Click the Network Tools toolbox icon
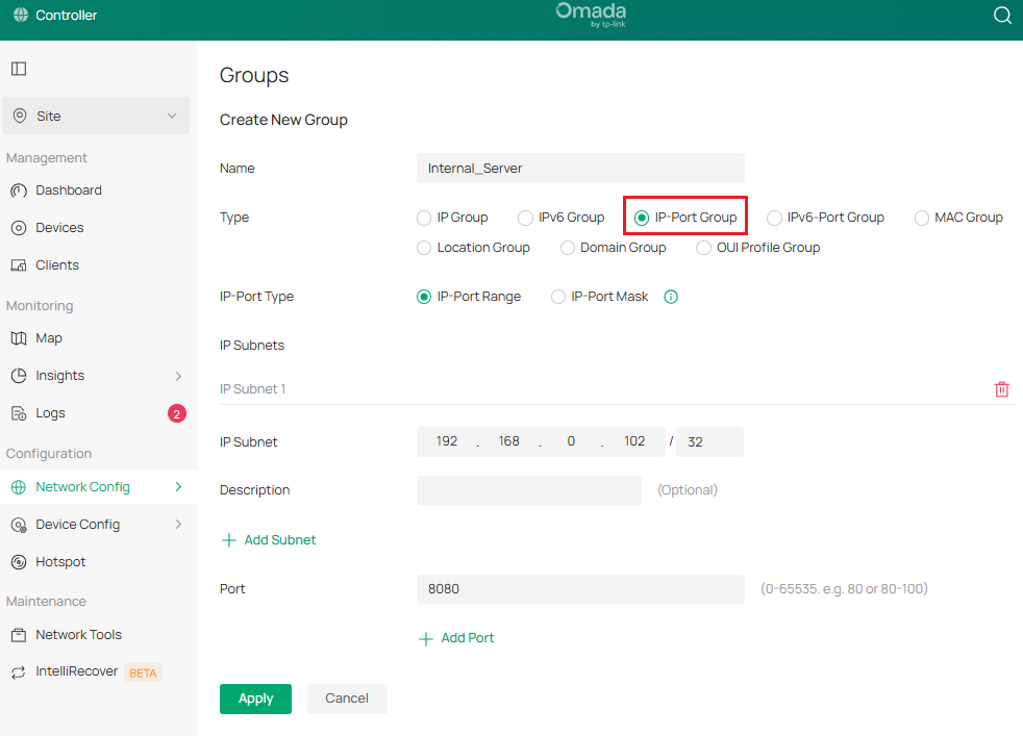Viewport: 1023px width, 736px height. point(19,634)
